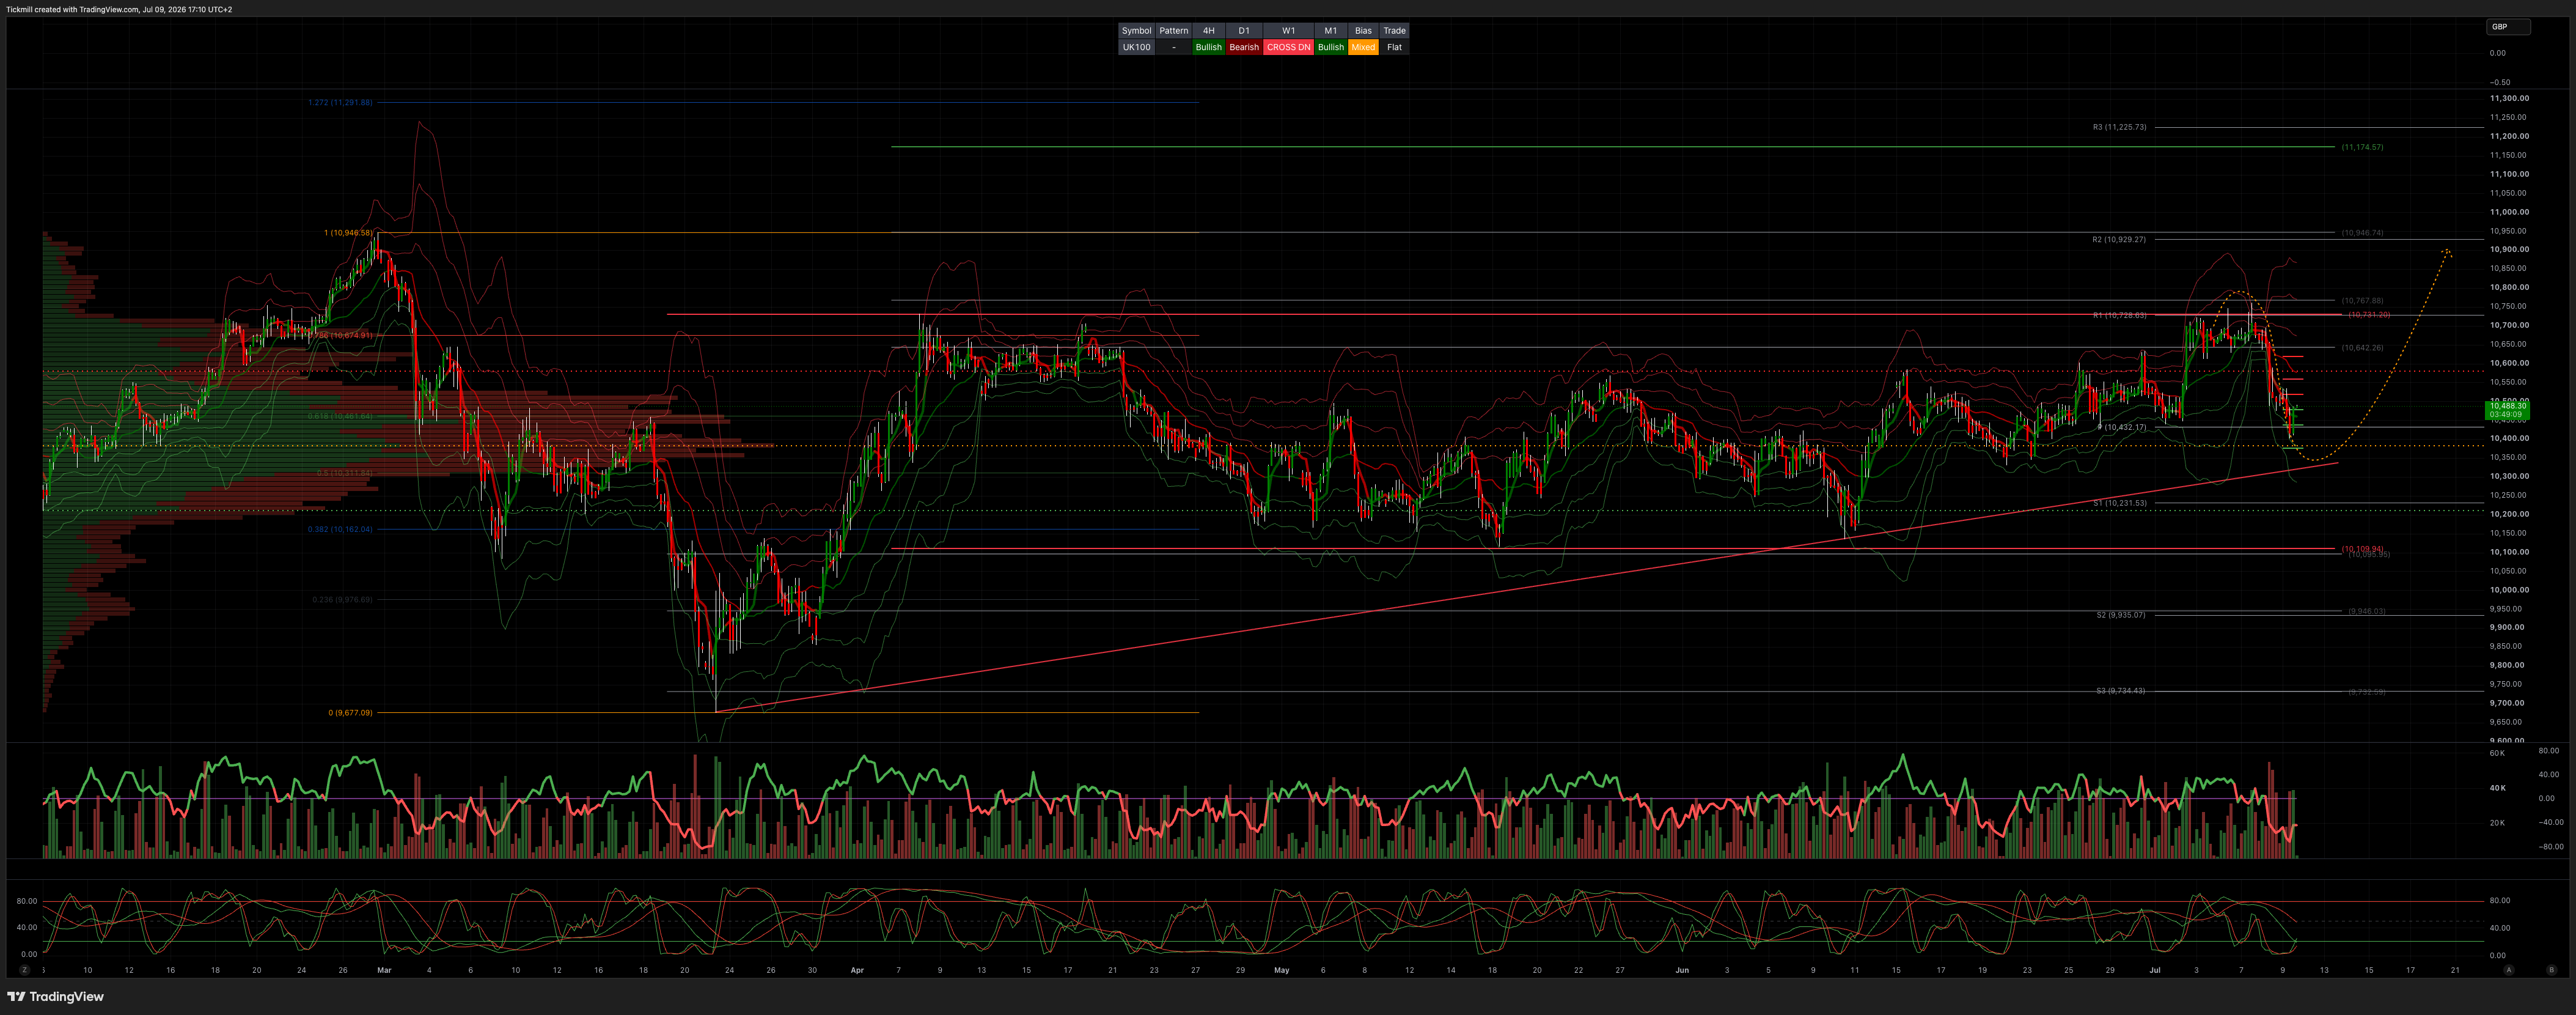Viewport: 2576px width, 1015px height.
Task: Toggle the B scale button at bottom right
Action: (x=2551, y=970)
